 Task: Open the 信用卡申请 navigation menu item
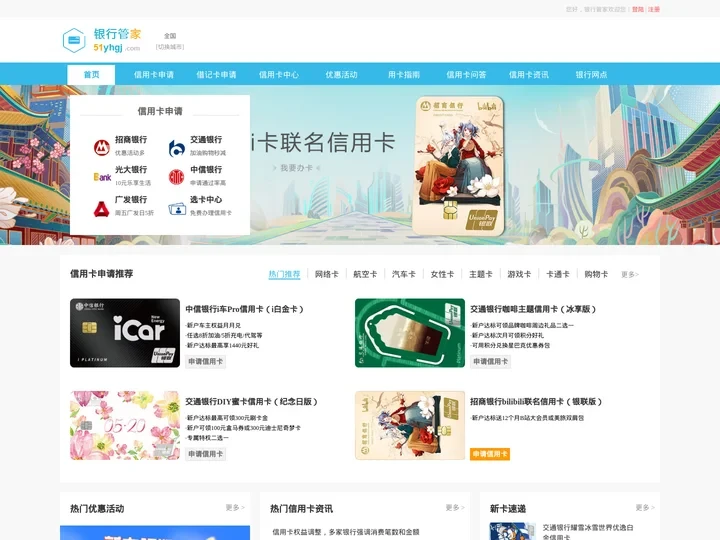(154, 74)
